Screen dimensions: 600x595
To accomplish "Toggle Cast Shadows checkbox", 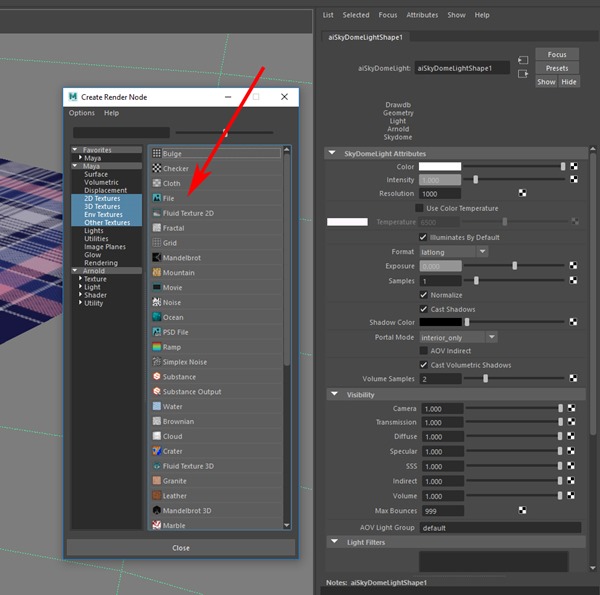I will 423,309.
